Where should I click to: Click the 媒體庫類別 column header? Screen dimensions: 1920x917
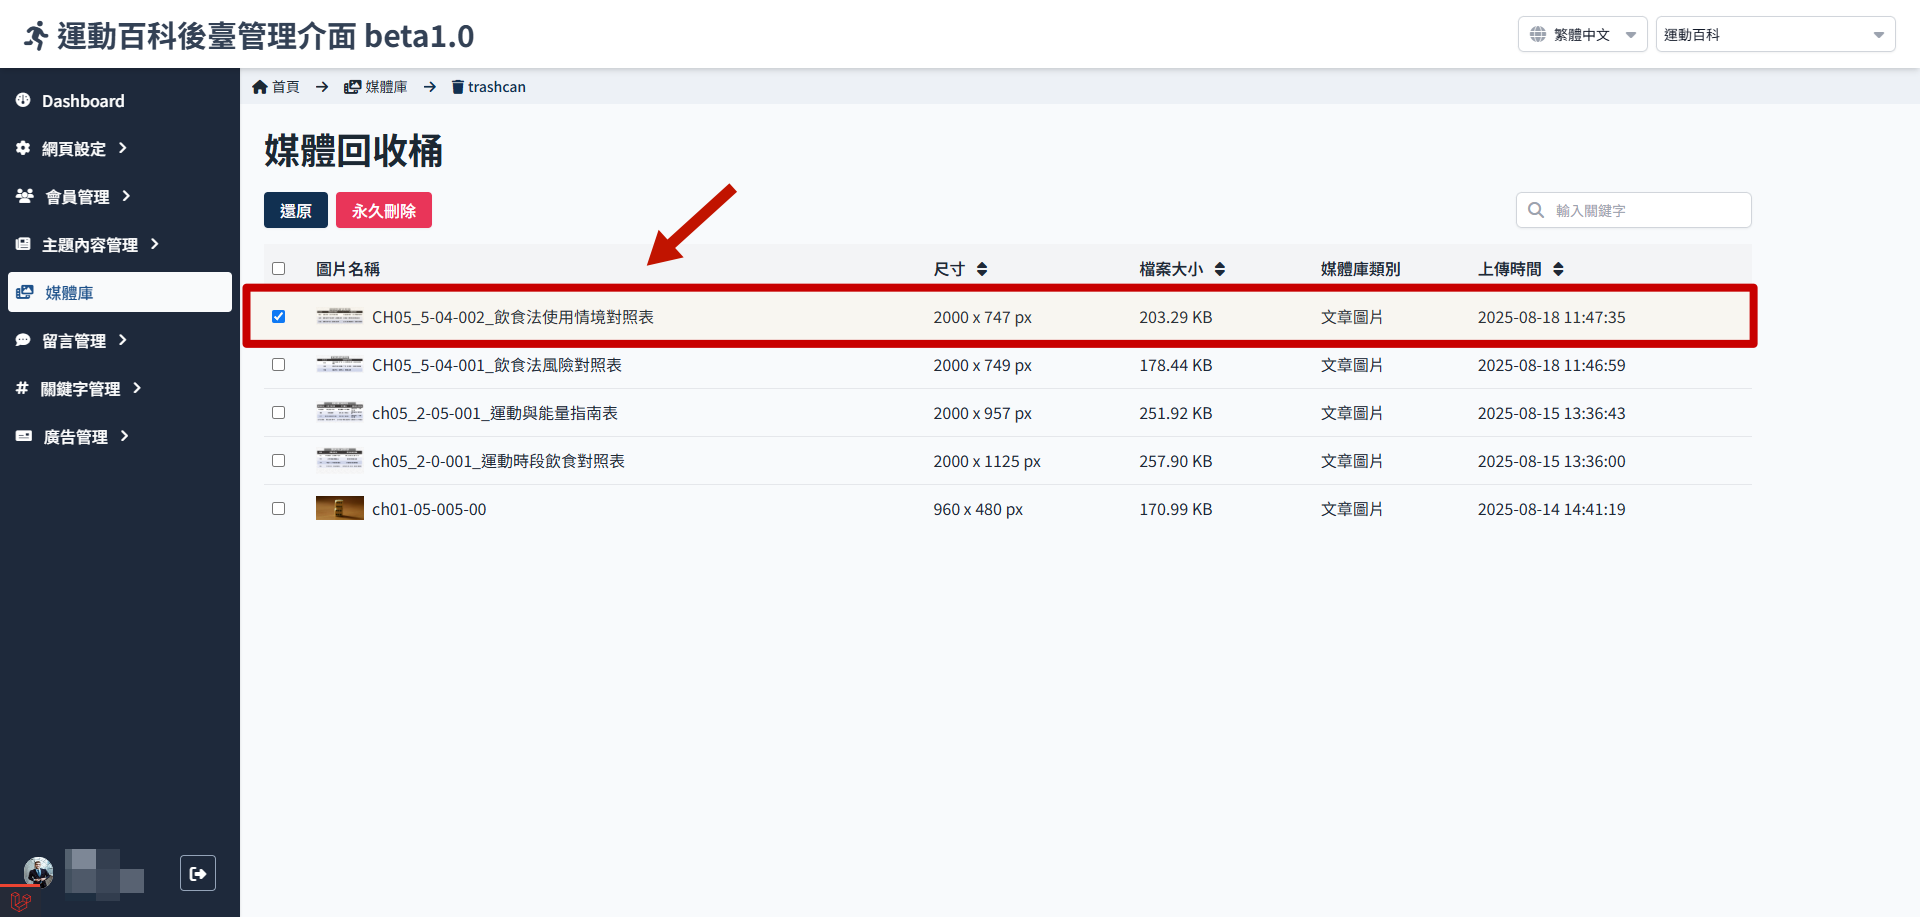[1361, 269]
